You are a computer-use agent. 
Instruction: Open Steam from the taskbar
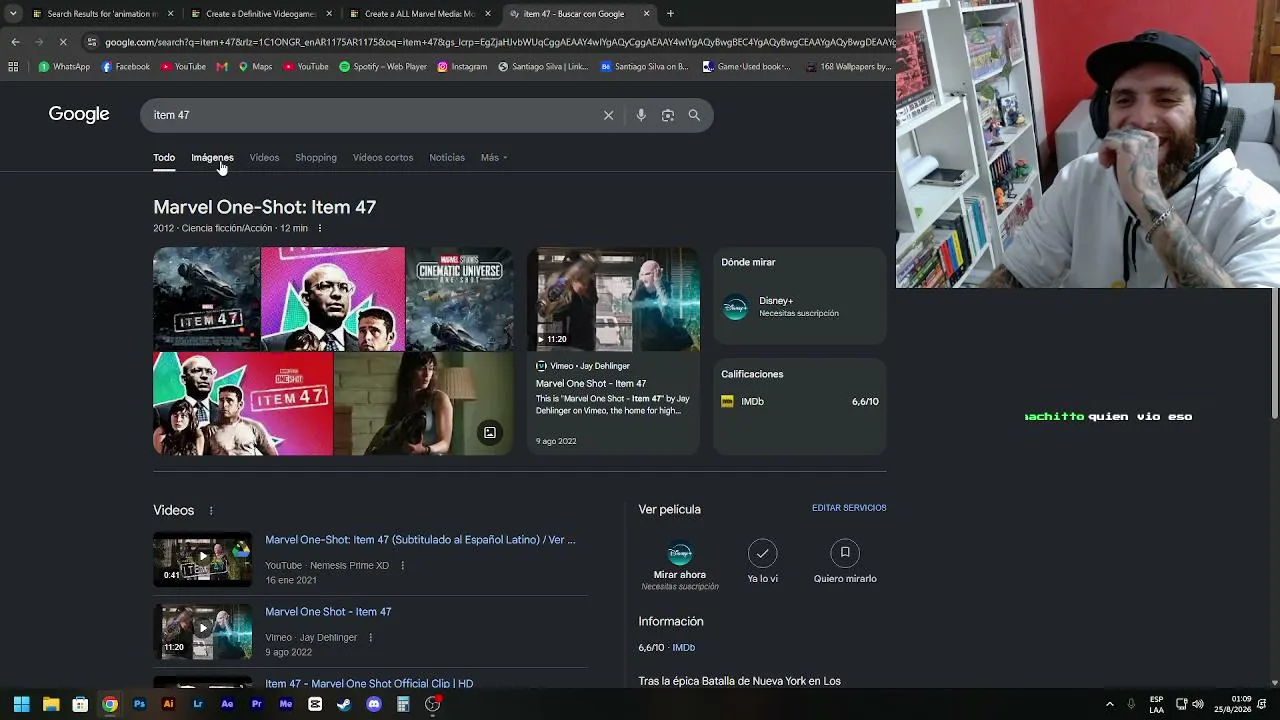344,704
